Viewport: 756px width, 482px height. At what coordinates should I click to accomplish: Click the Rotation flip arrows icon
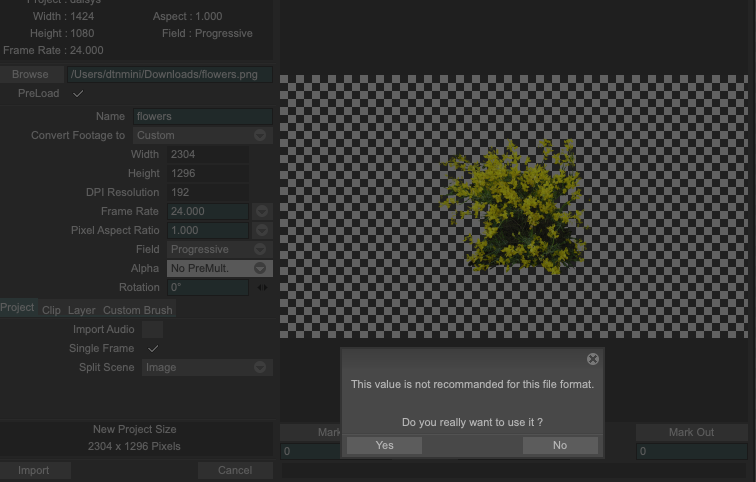tap(262, 287)
